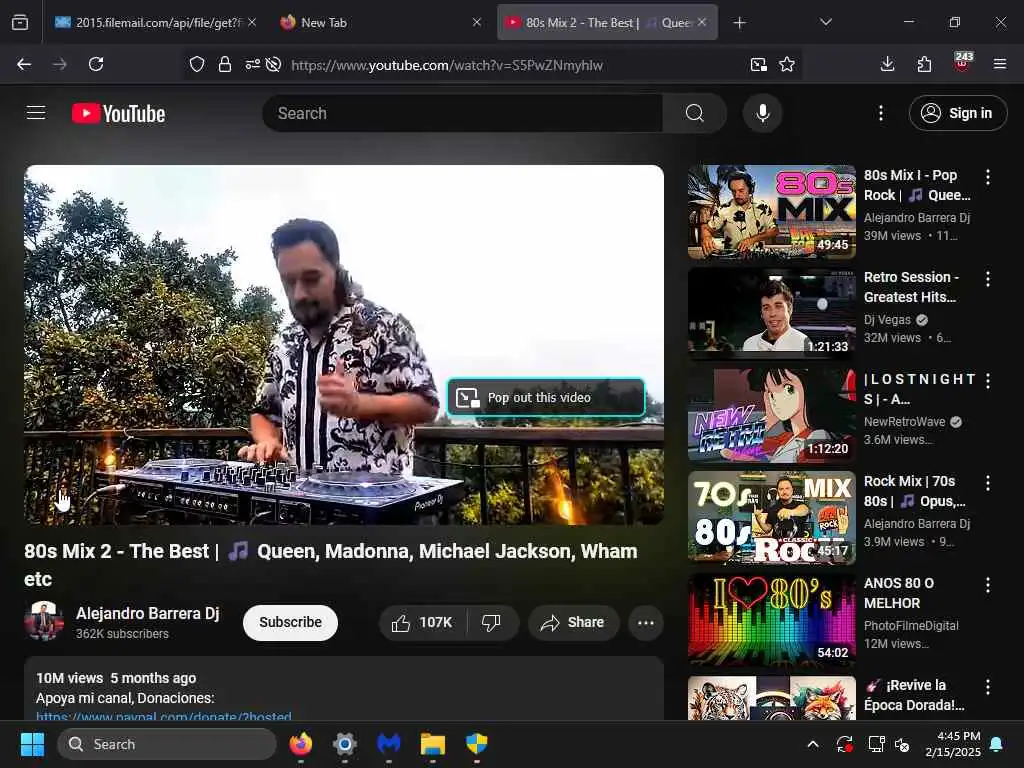
Task: Open the notification bell in taskbar
Action: pyautogui.click(x=997, y=744)
